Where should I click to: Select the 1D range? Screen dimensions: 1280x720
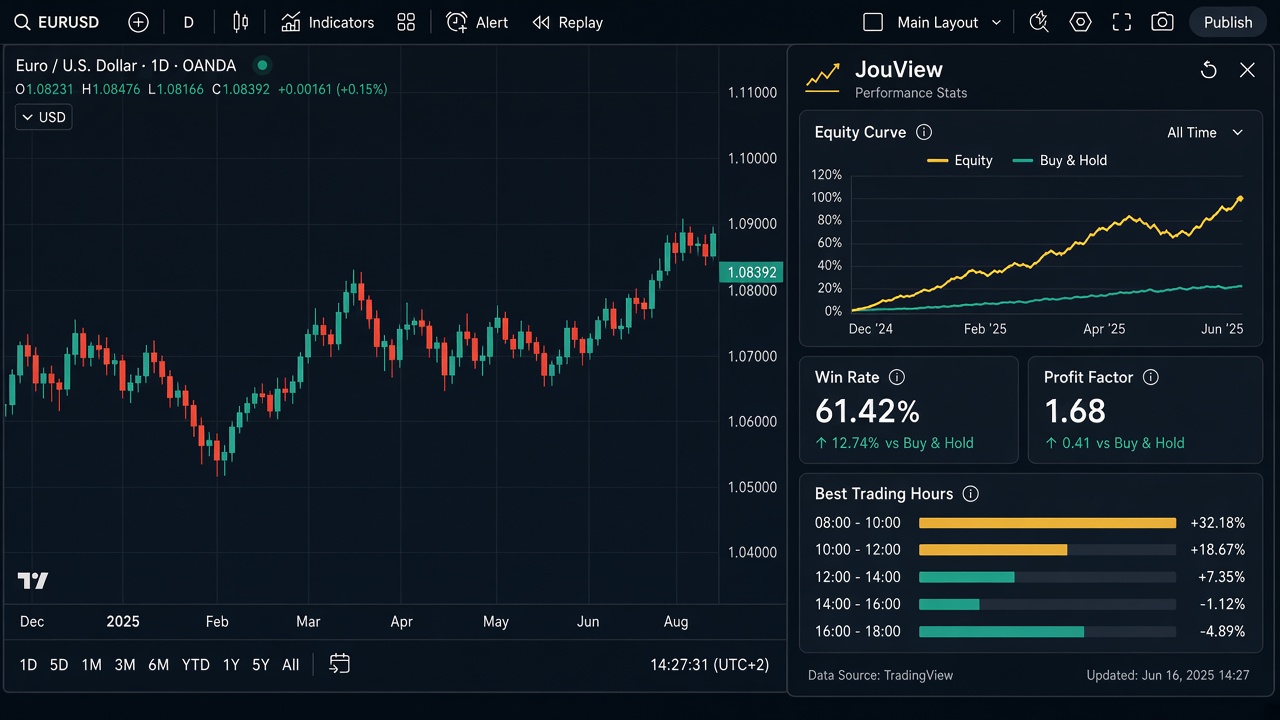click(28, 665)
